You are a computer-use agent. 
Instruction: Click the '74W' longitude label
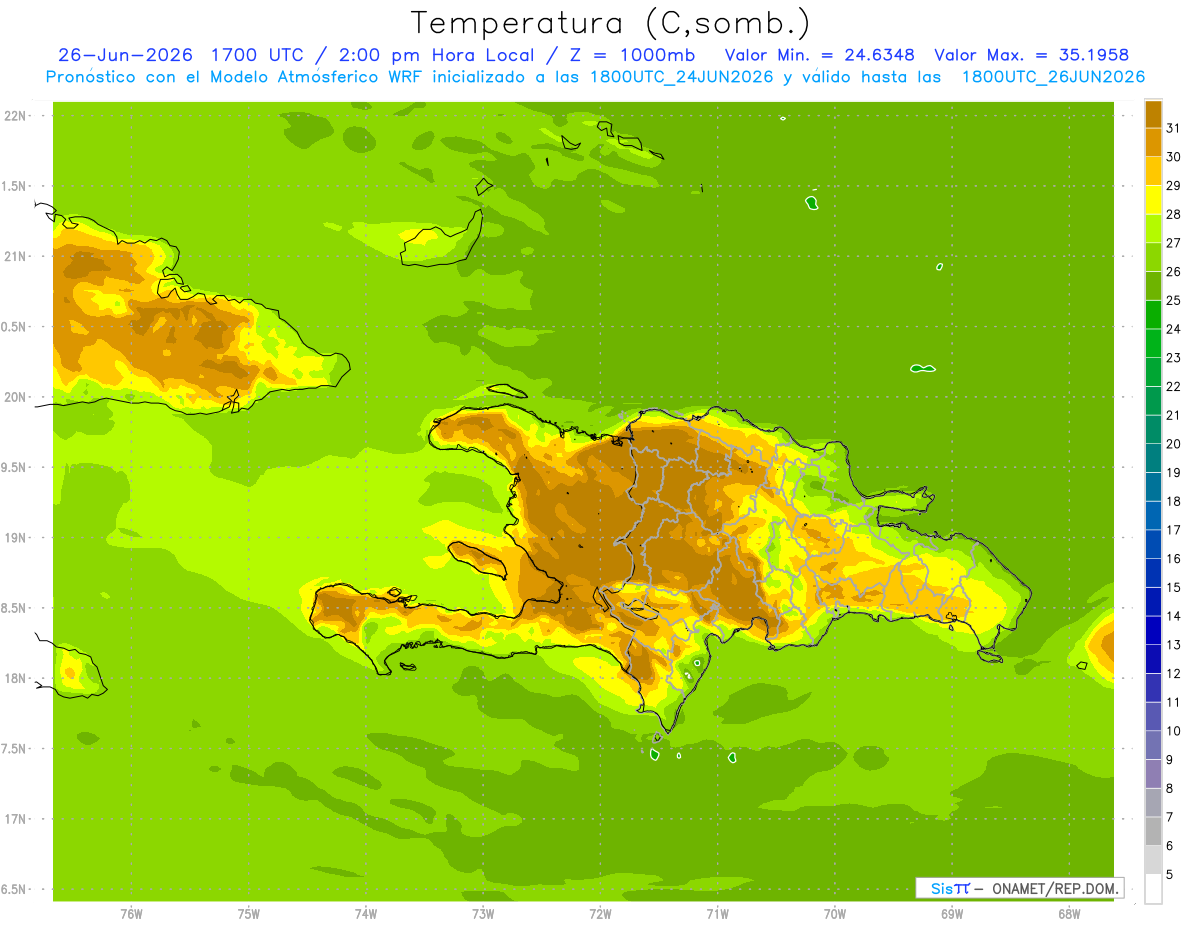[x=366, y=914]
